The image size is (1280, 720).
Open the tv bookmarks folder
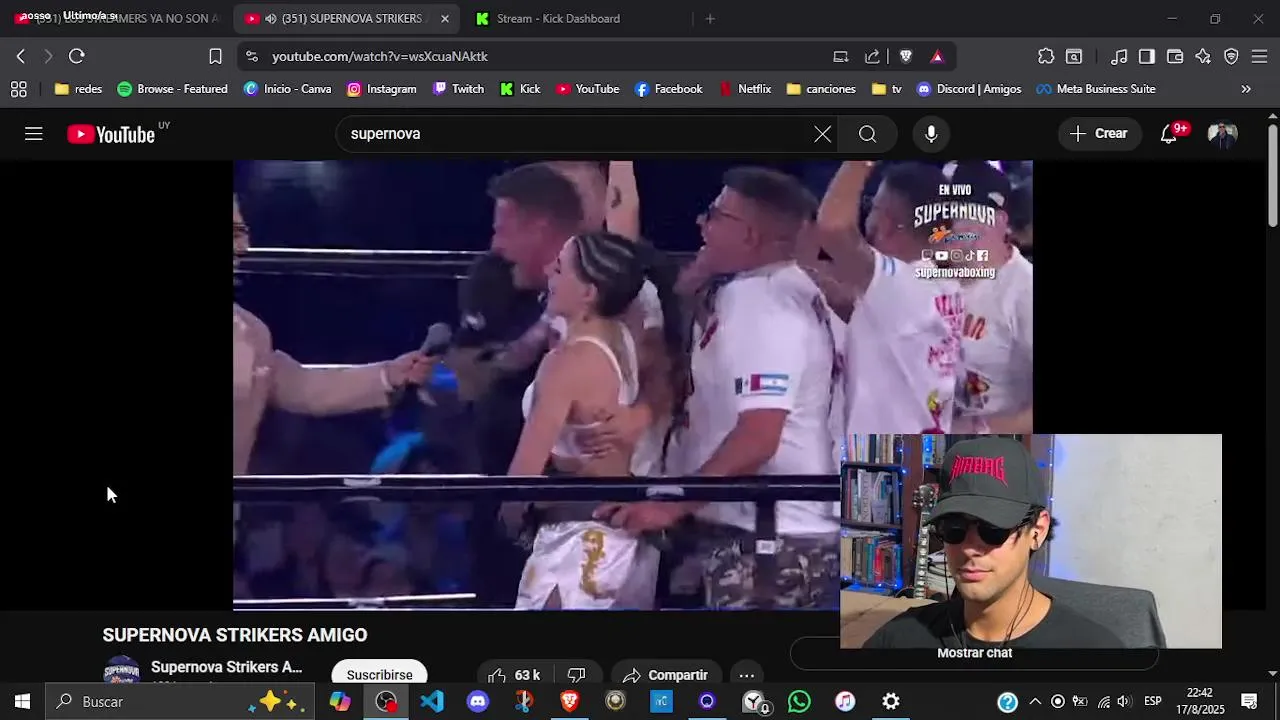coord(887,89)
